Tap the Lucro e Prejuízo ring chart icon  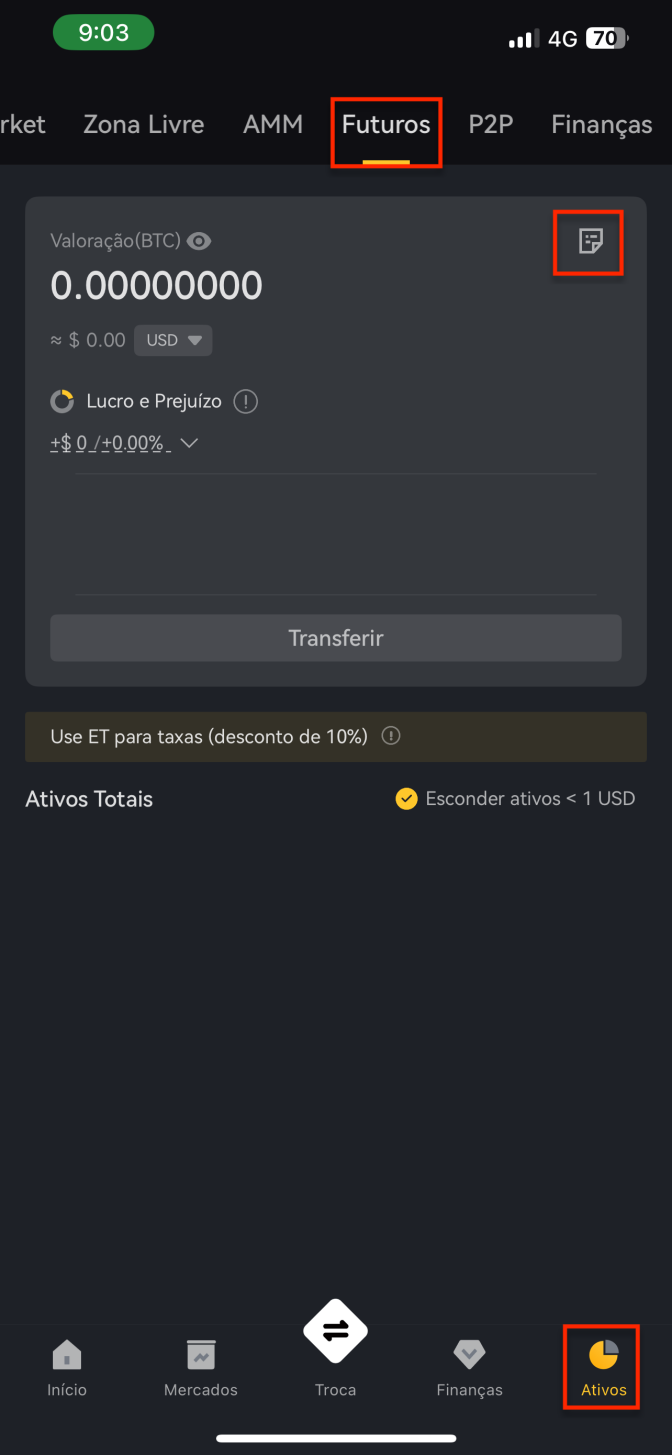click(x=62, y=402)
